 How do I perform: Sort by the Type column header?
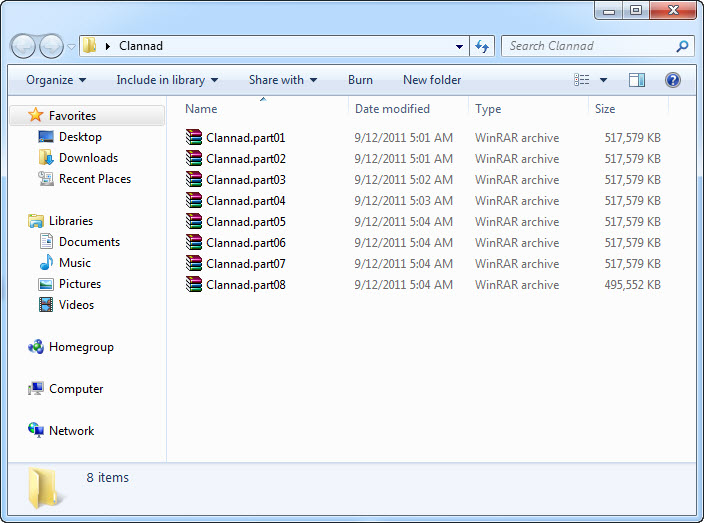coord(528,109)
